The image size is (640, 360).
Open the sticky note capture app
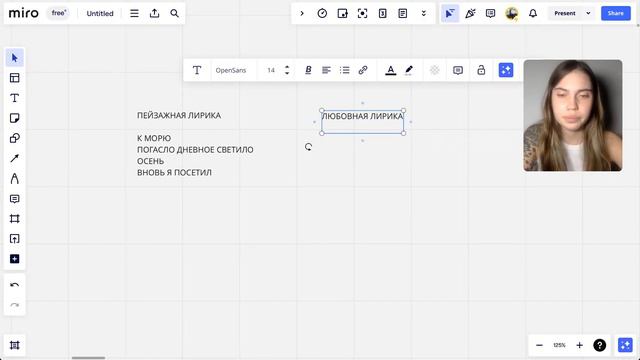click(342, 13)
